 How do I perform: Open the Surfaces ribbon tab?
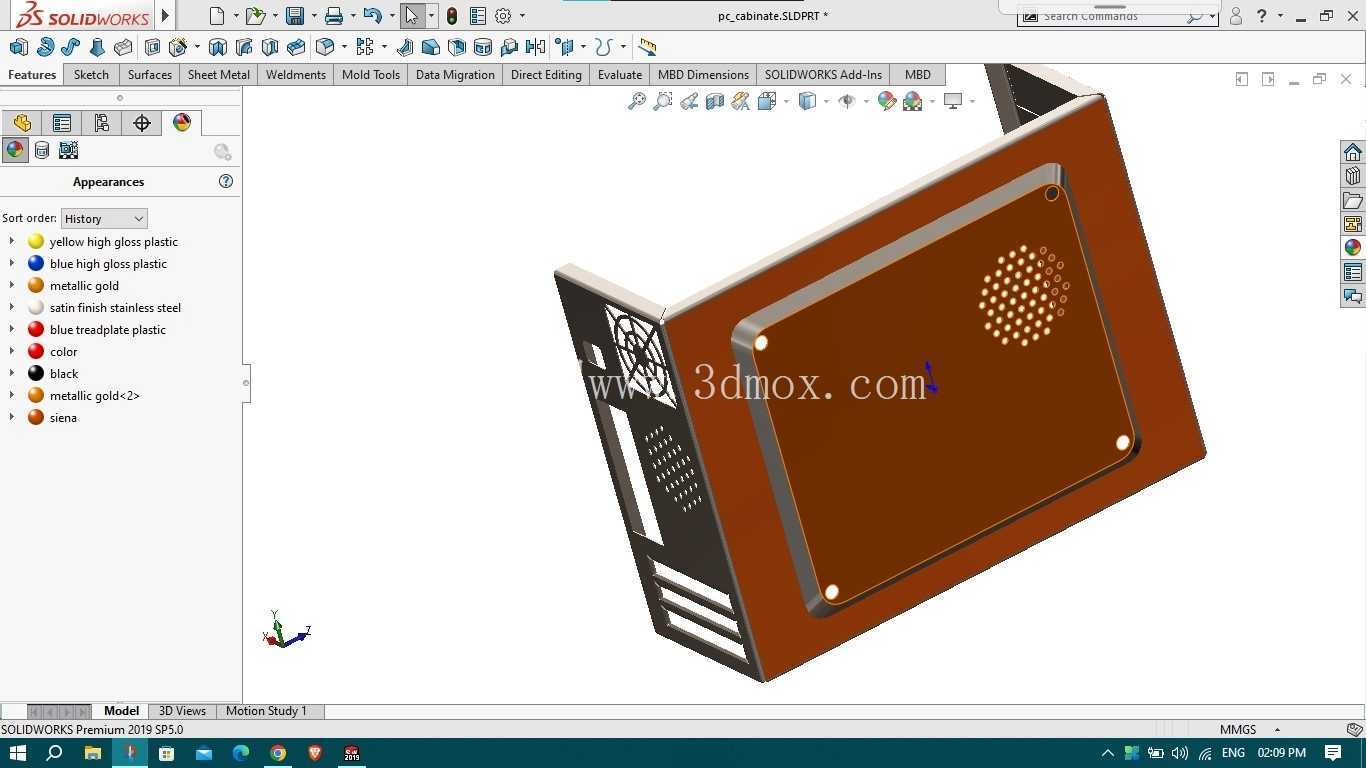150,75
